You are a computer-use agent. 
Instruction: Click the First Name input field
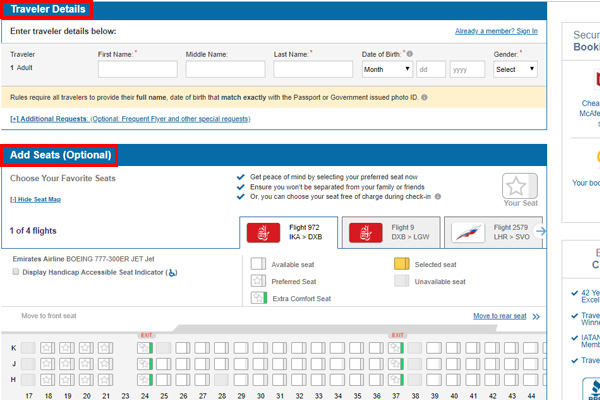click(x=138, y=69)
